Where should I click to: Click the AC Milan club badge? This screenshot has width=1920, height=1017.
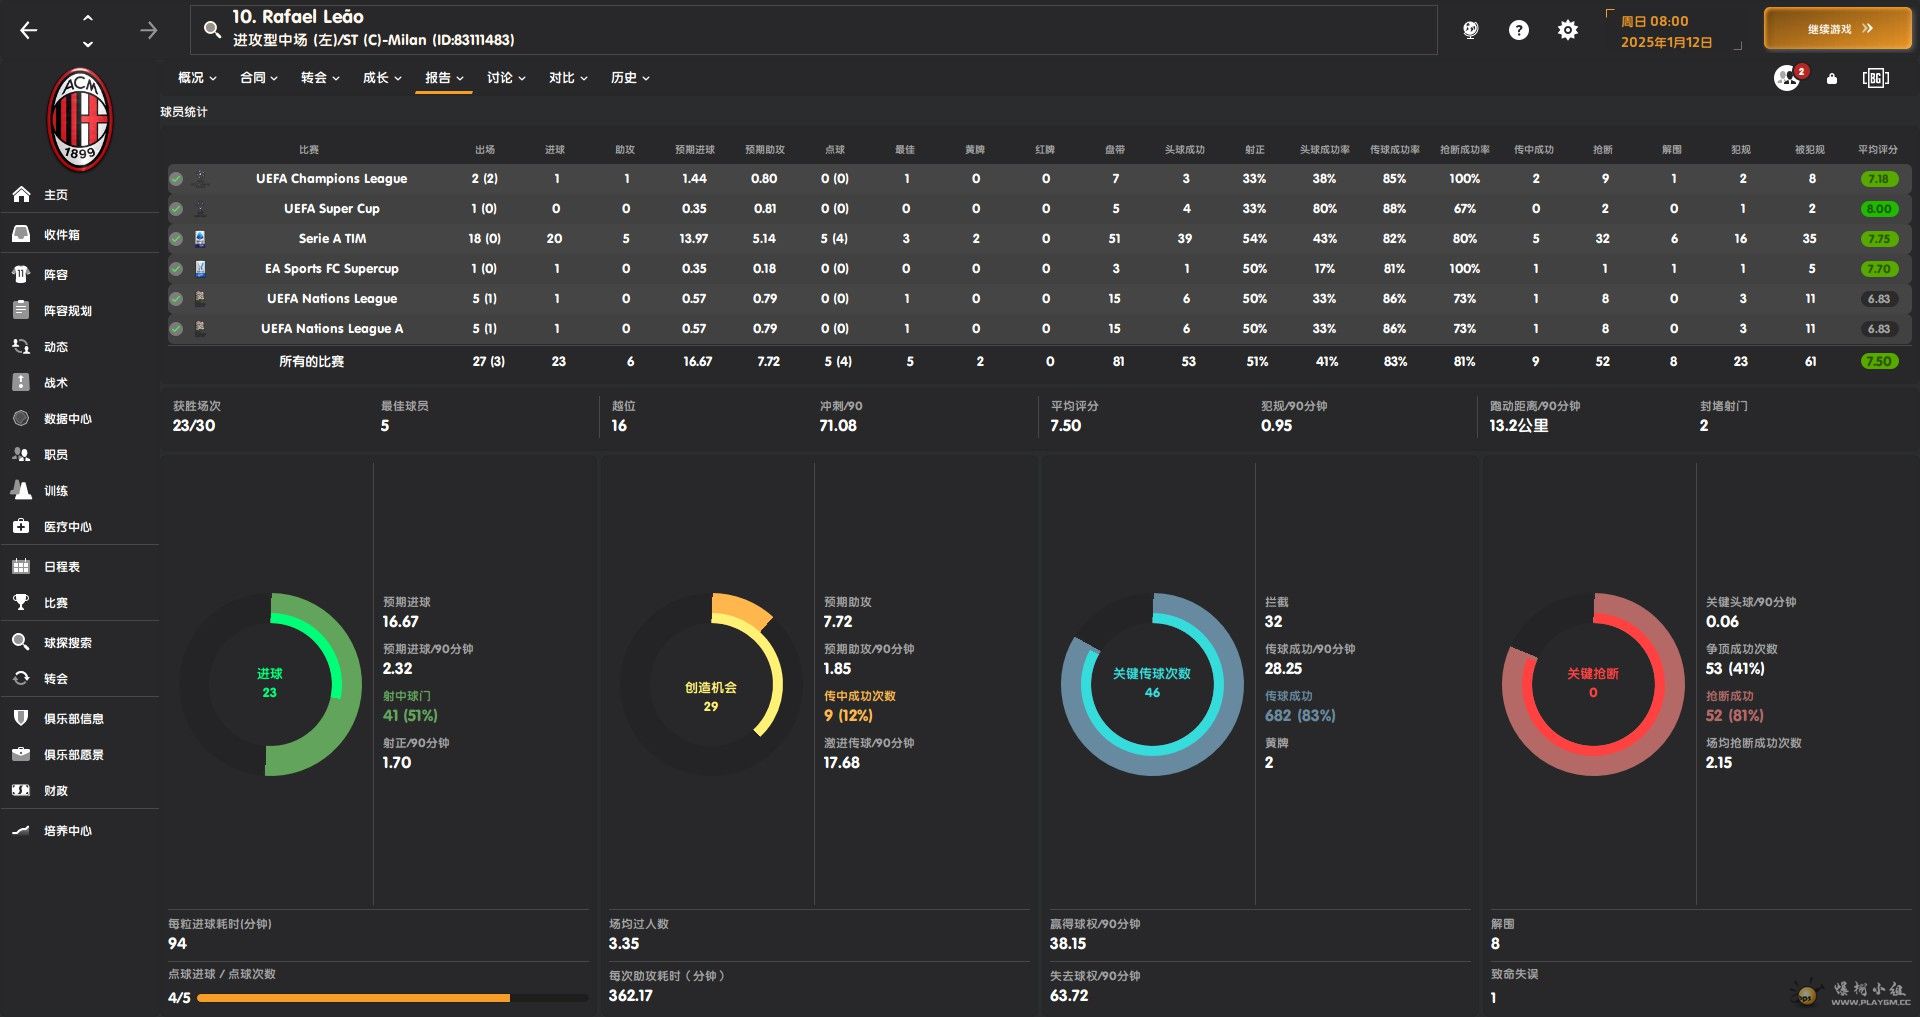(x=80, y=119)
